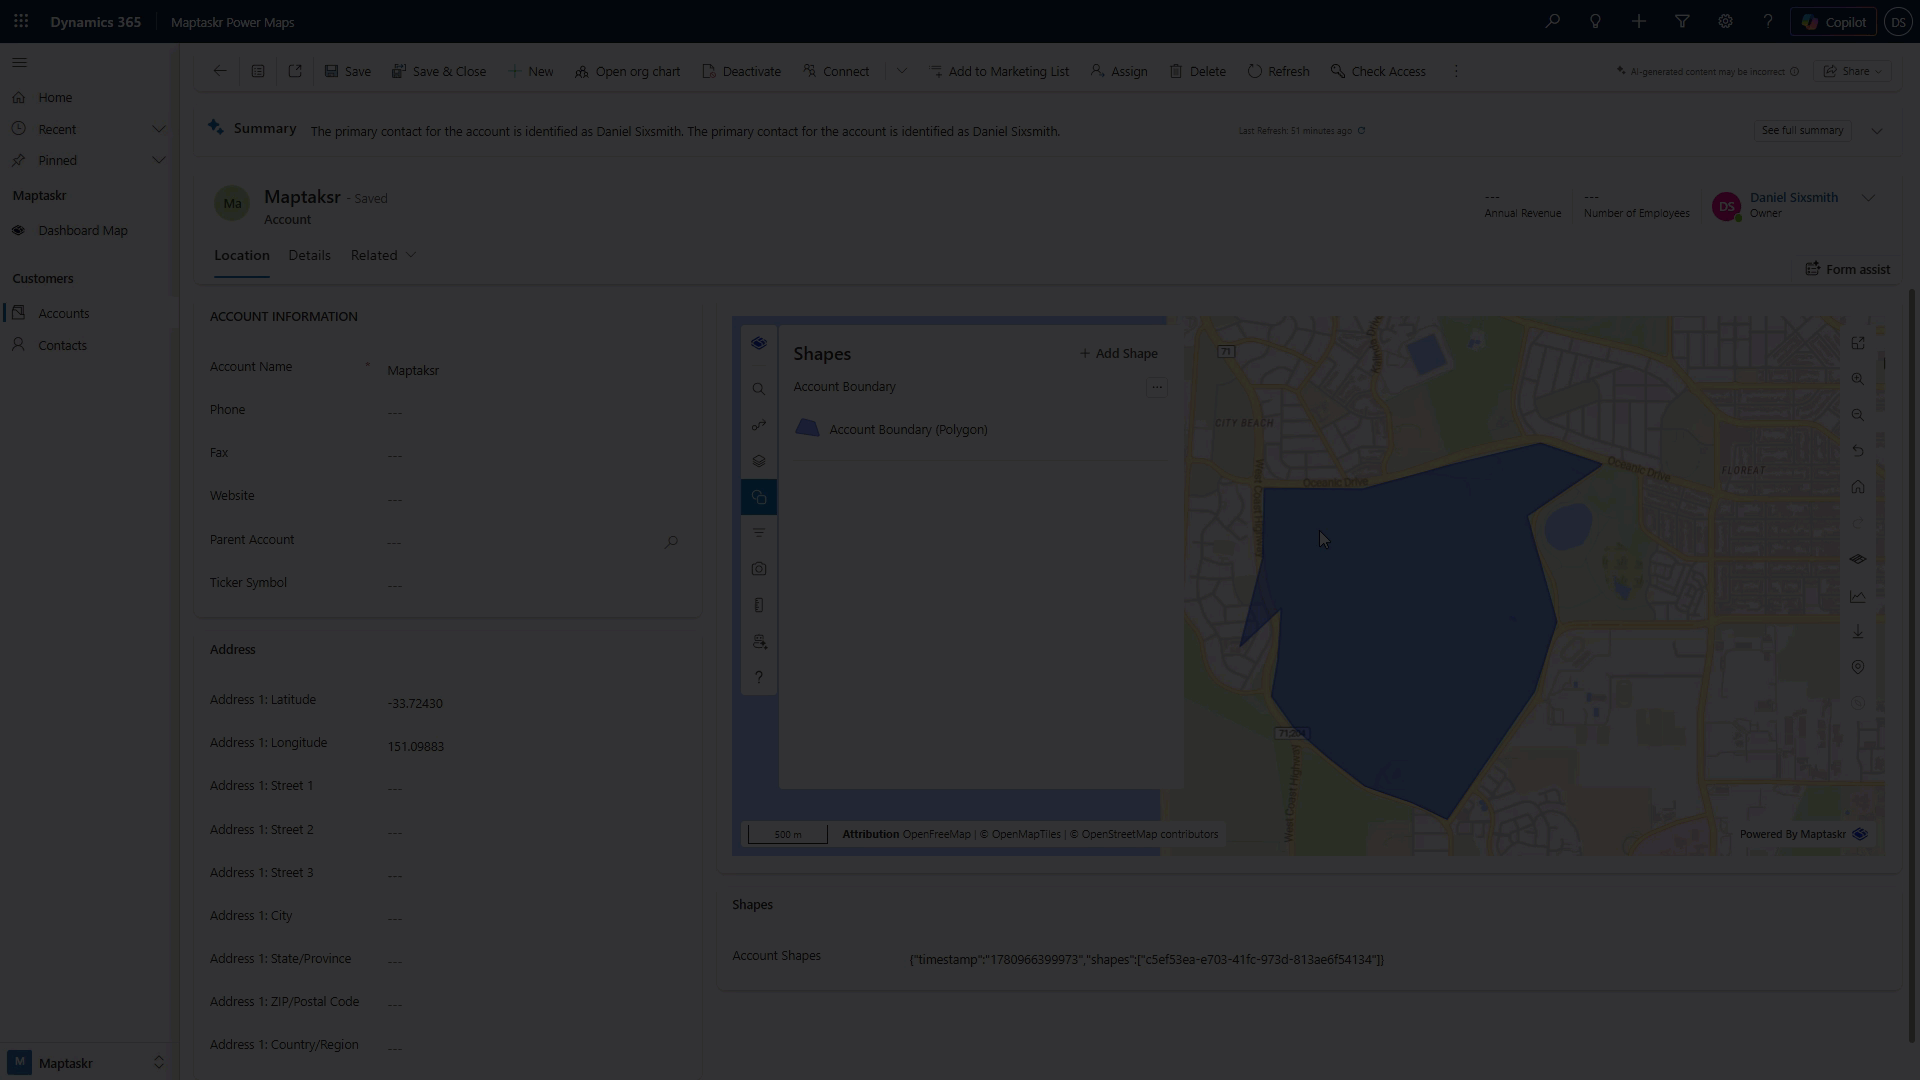Refresh the summary last-refresh icon

[1361, 131]
